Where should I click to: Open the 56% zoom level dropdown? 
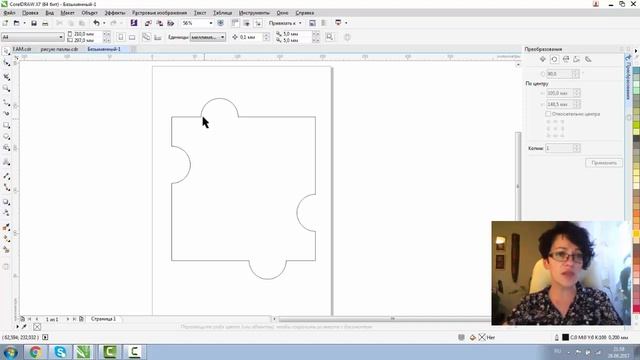[211, 23]
